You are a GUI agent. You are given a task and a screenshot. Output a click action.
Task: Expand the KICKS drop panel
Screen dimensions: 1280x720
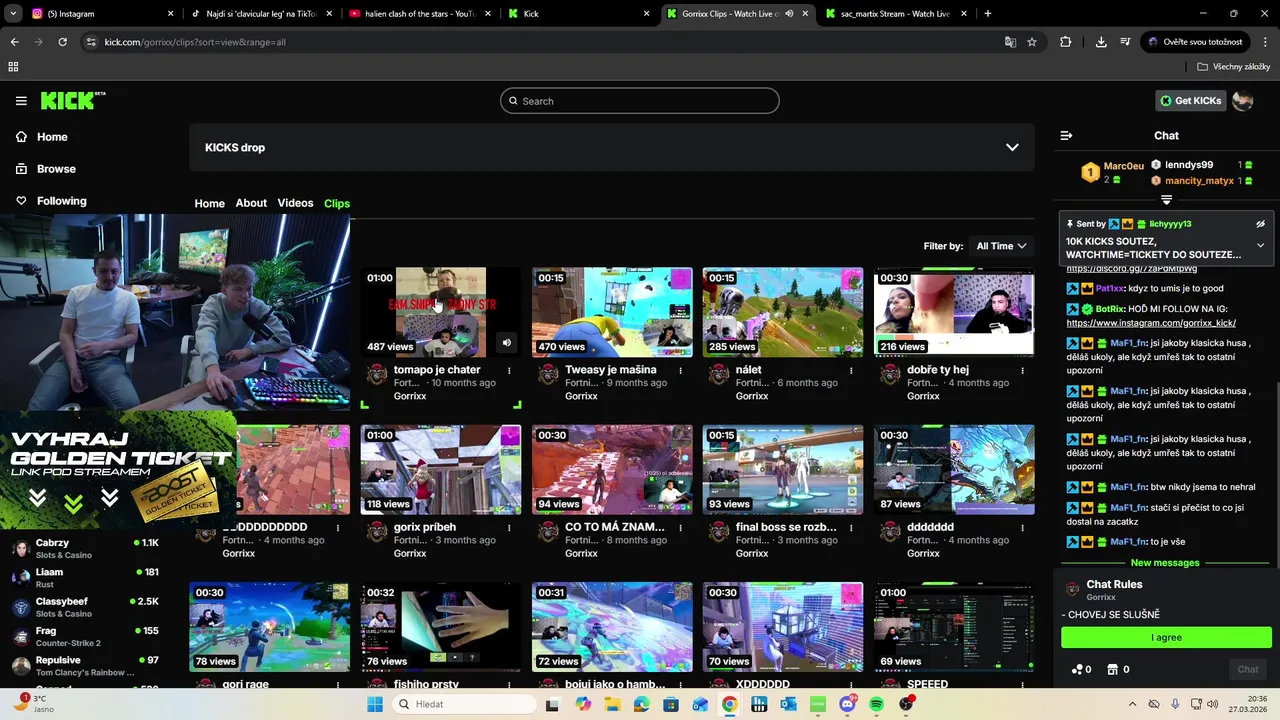pyautogui.click(x=1012, y=147)
